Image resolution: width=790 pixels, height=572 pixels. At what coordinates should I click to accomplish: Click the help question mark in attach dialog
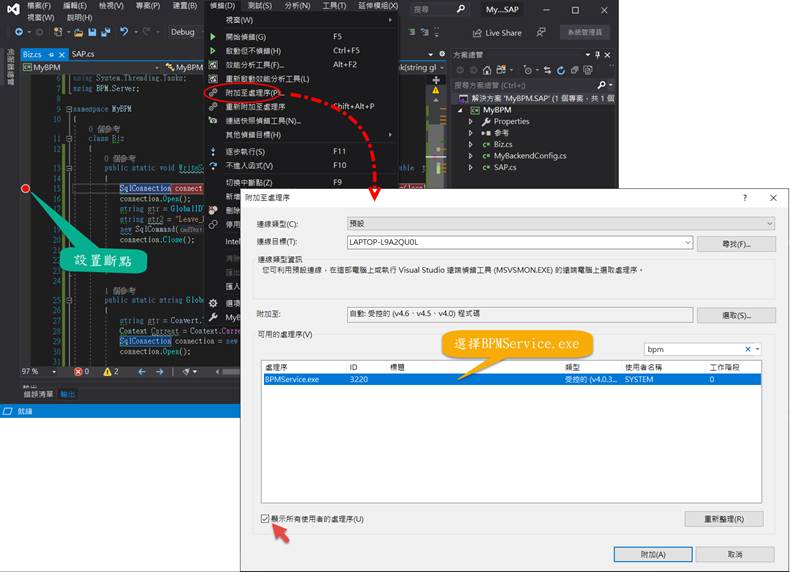(x=745, y=198)
